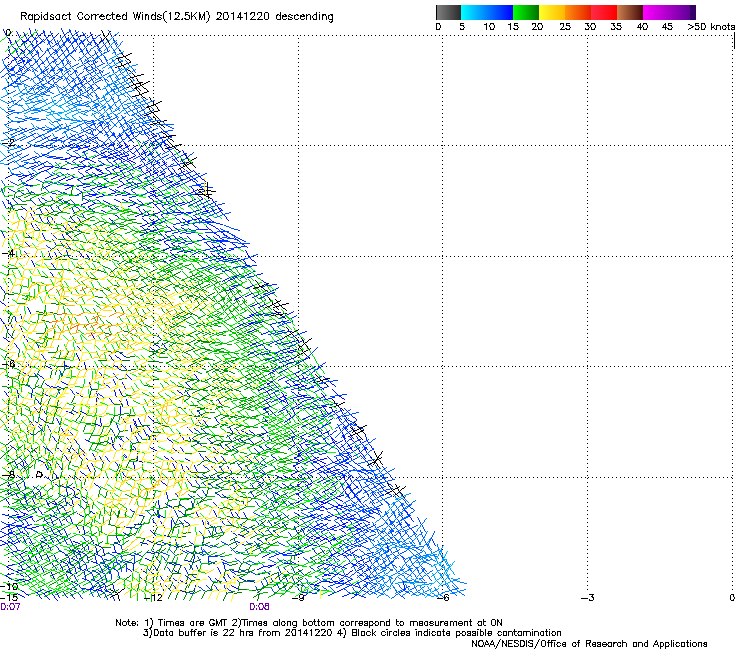Viewport: 740px width, 650px height.
Task: Click the '>50 knots' legend label
Action: [x=711, y=27]
